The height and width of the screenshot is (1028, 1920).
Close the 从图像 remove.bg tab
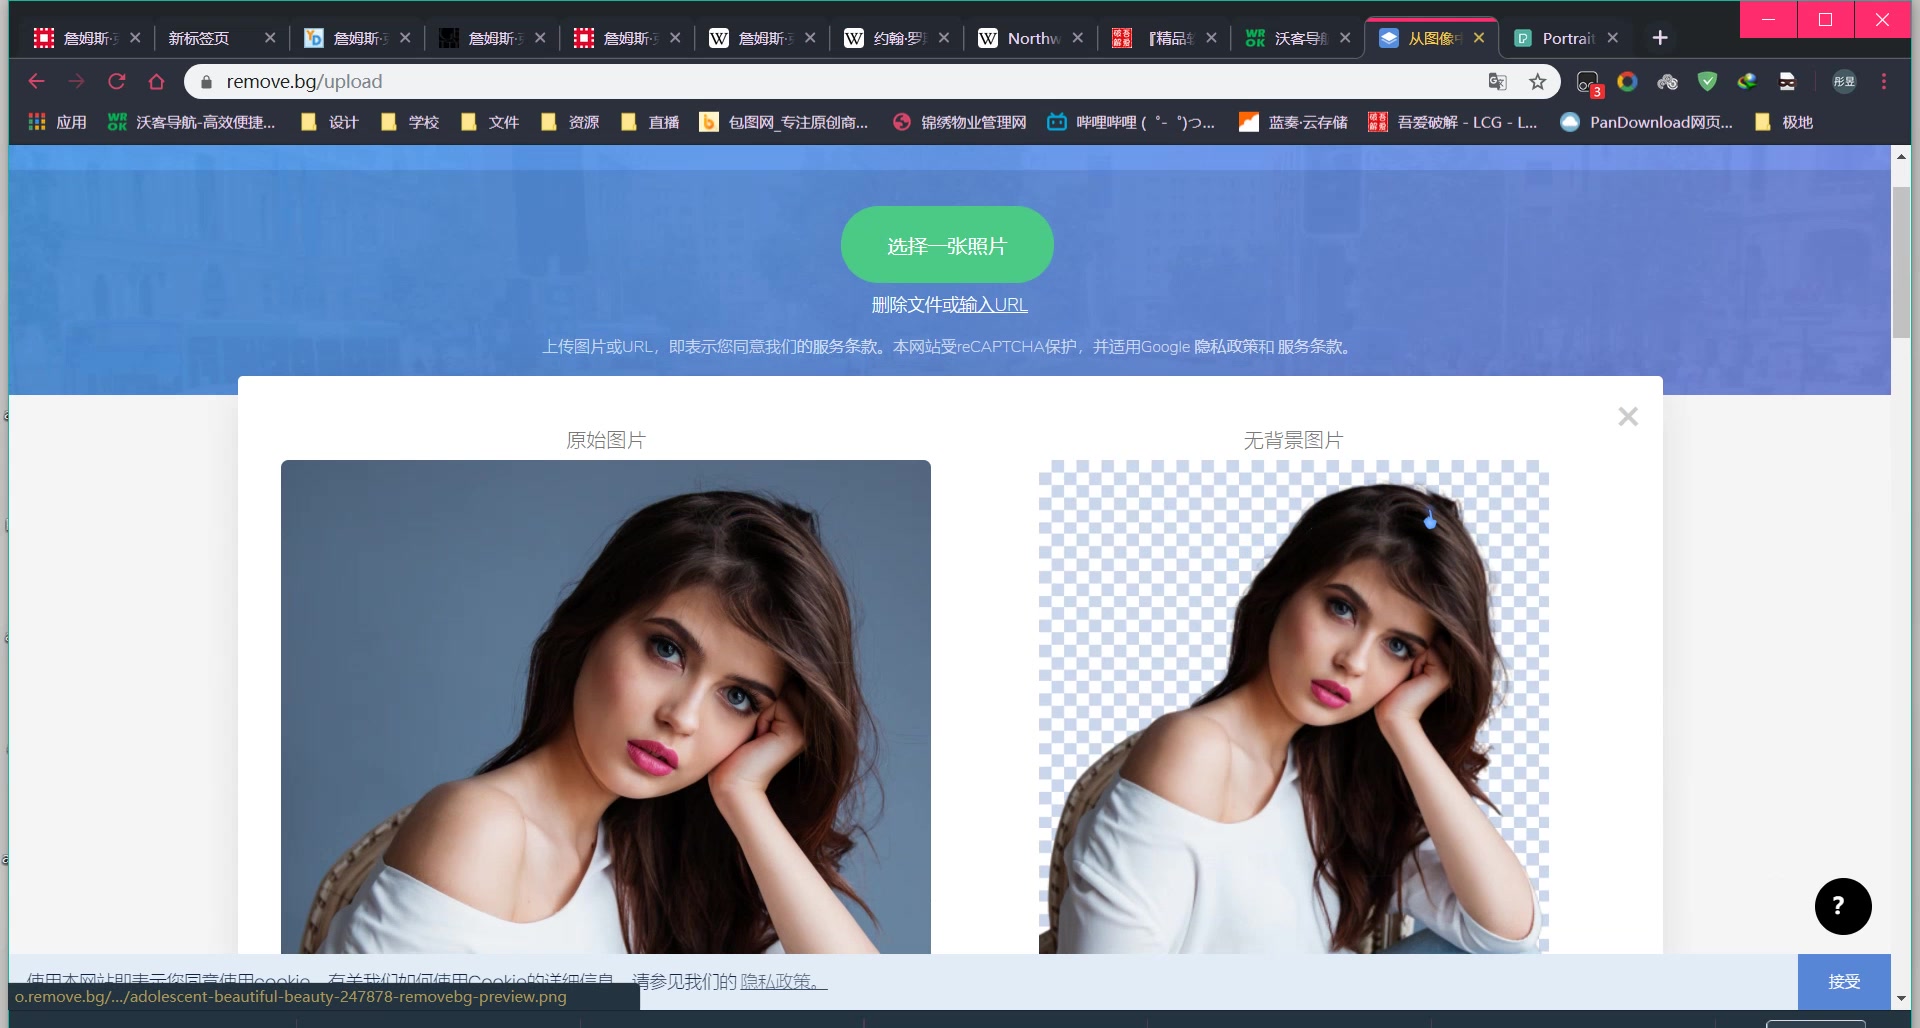[1479, 38]
